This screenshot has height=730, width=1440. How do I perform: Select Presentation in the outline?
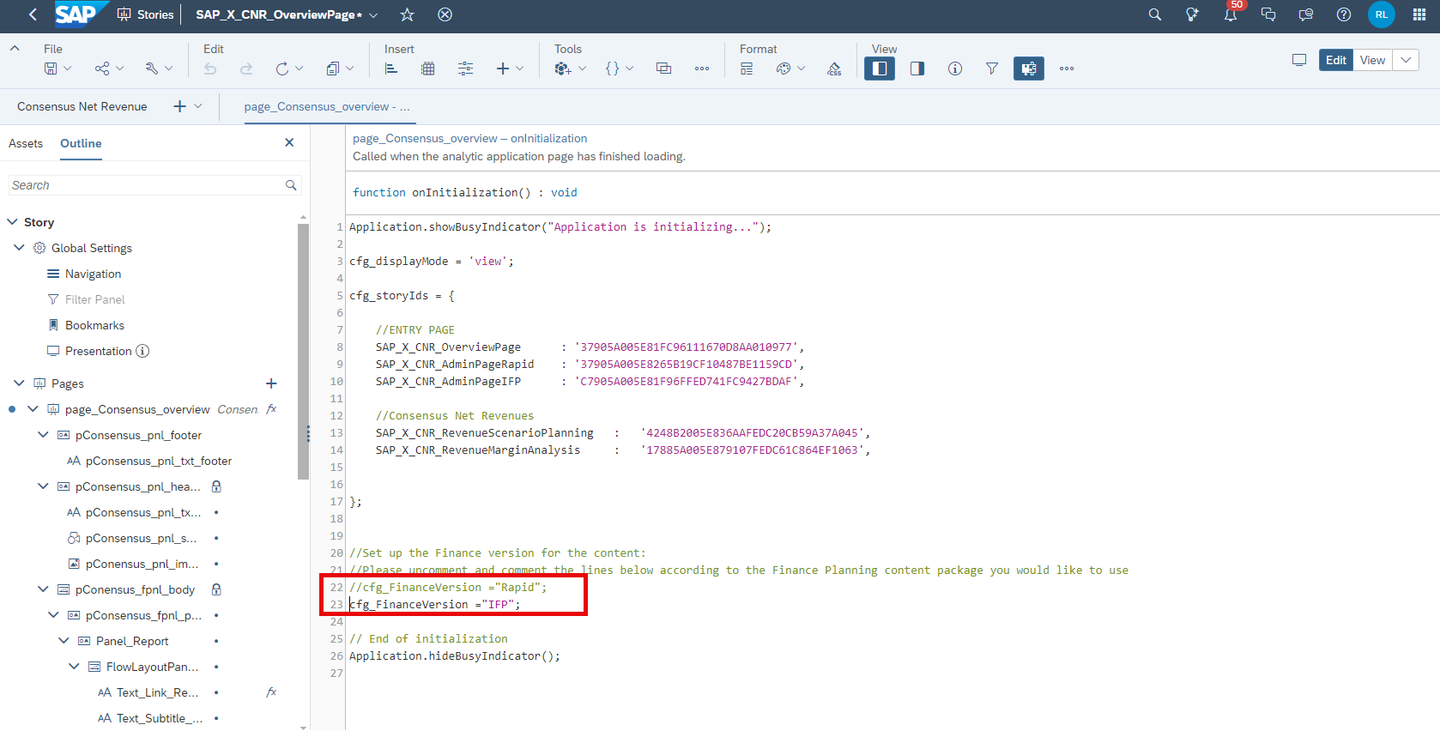point(98,351)
